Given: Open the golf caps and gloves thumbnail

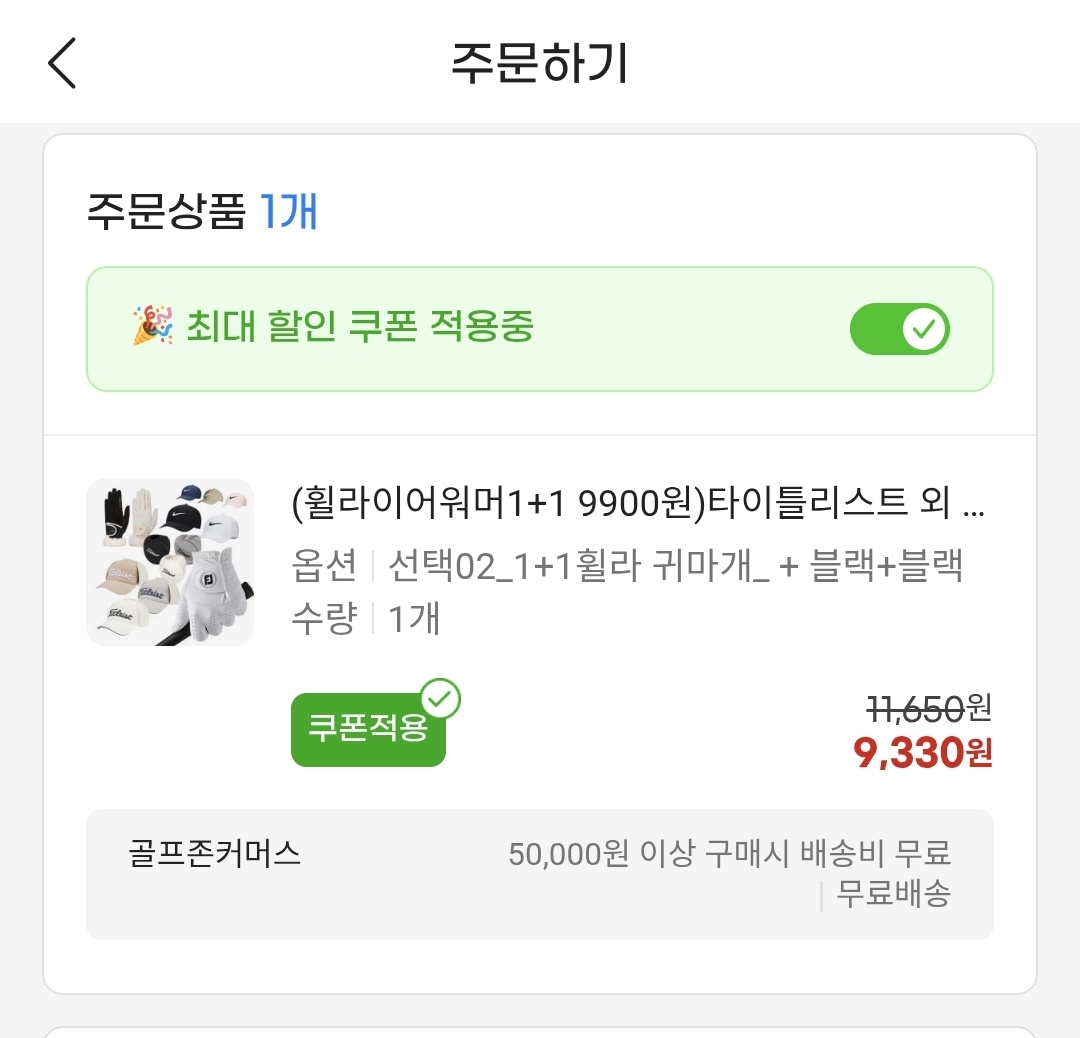Looking at the screenshot, I should 170,561.
